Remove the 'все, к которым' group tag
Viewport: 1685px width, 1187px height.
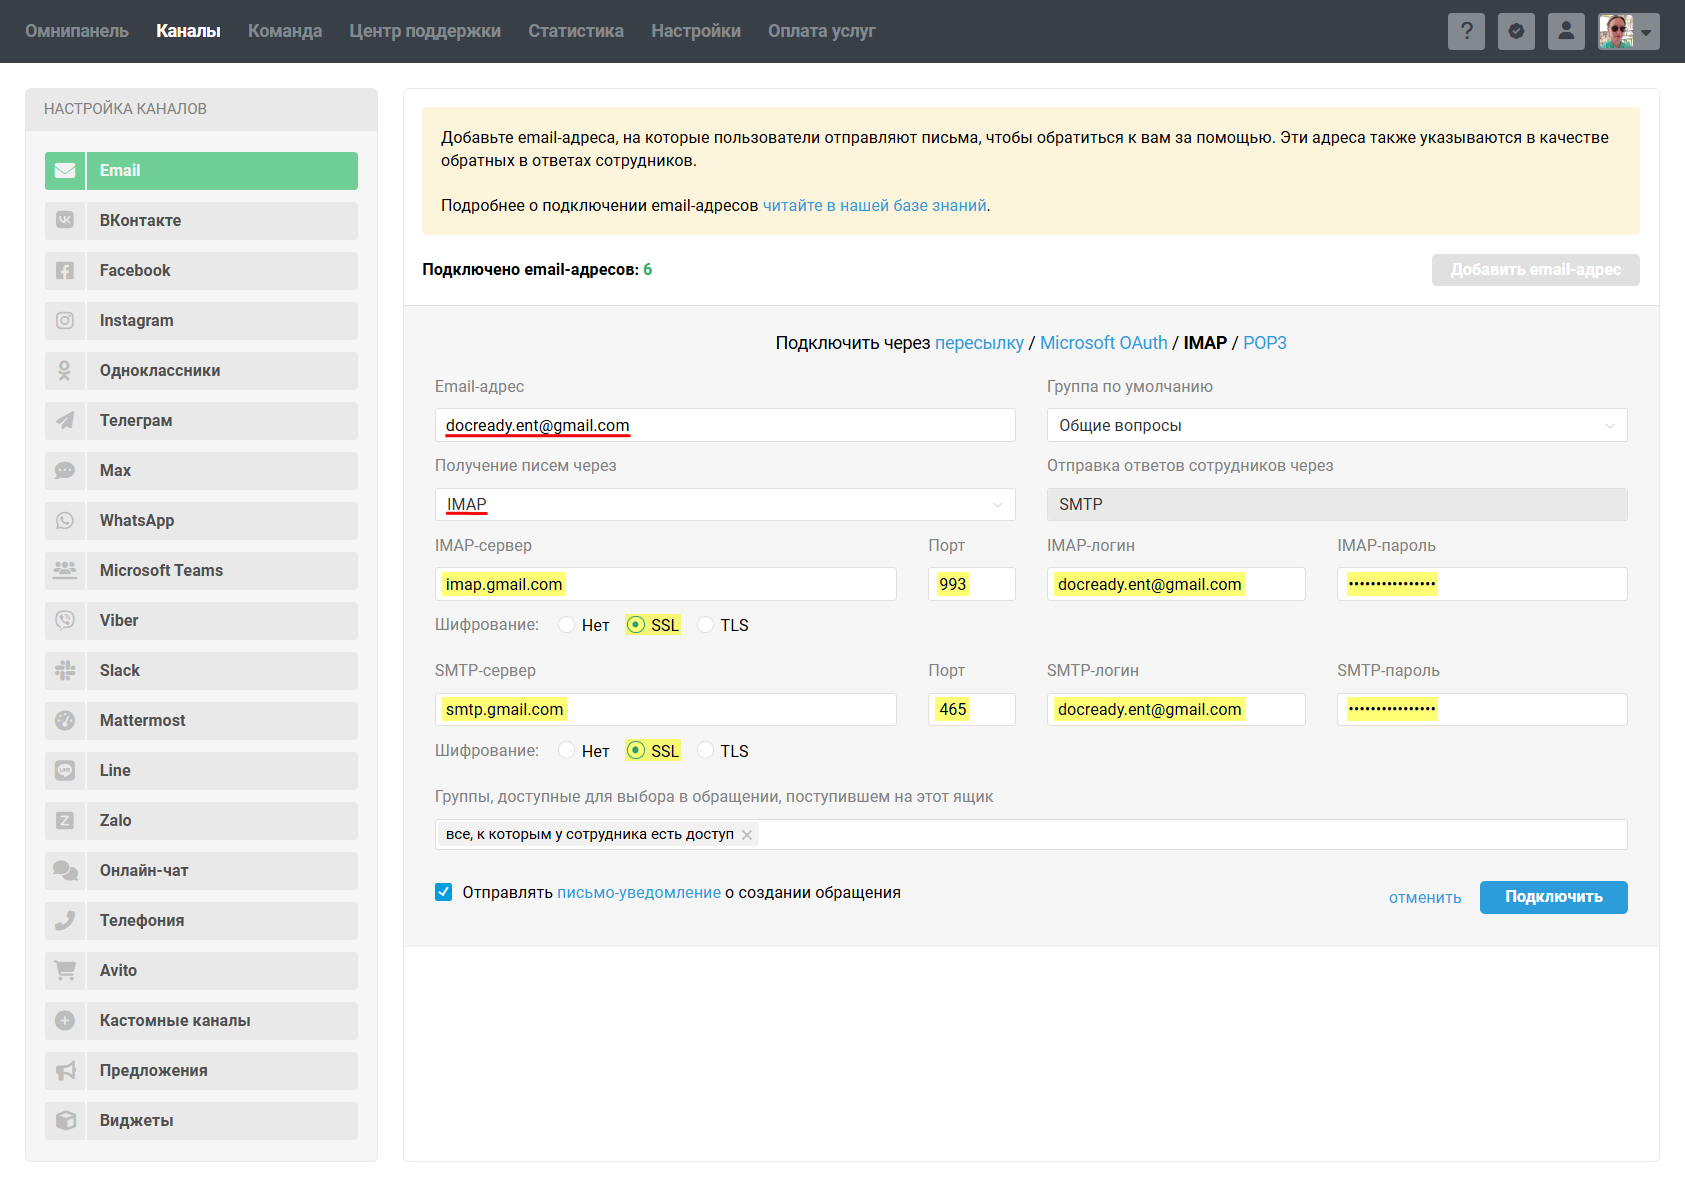(747, 835)
